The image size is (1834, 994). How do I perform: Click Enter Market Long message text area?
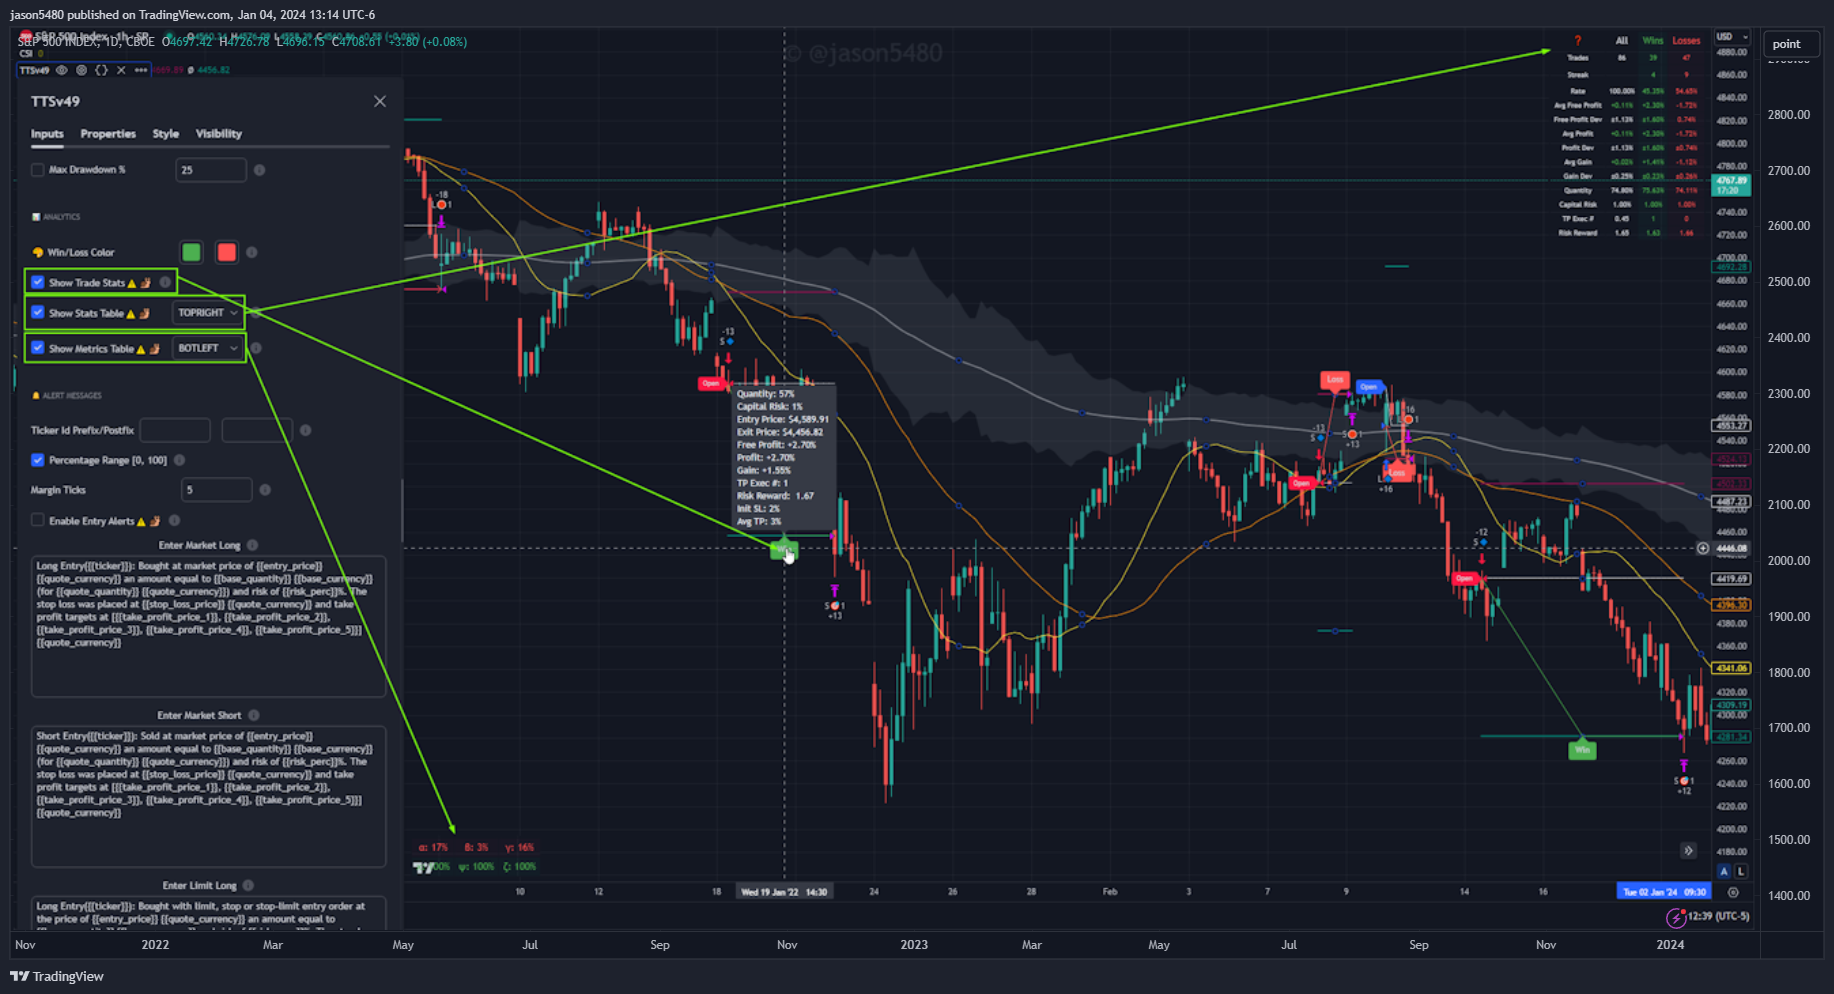coord(208,626)
